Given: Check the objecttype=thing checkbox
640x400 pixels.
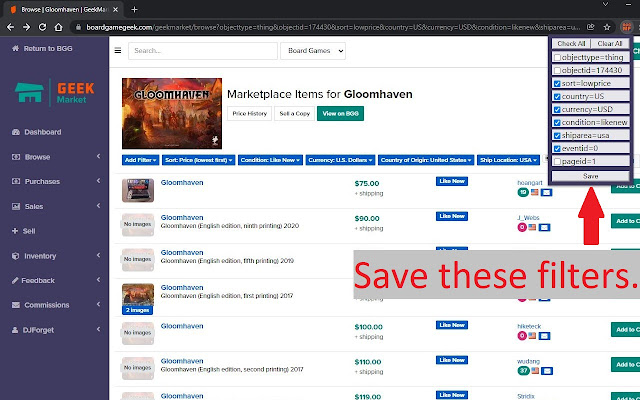Looking at the screenshot, I should point(557,58).
